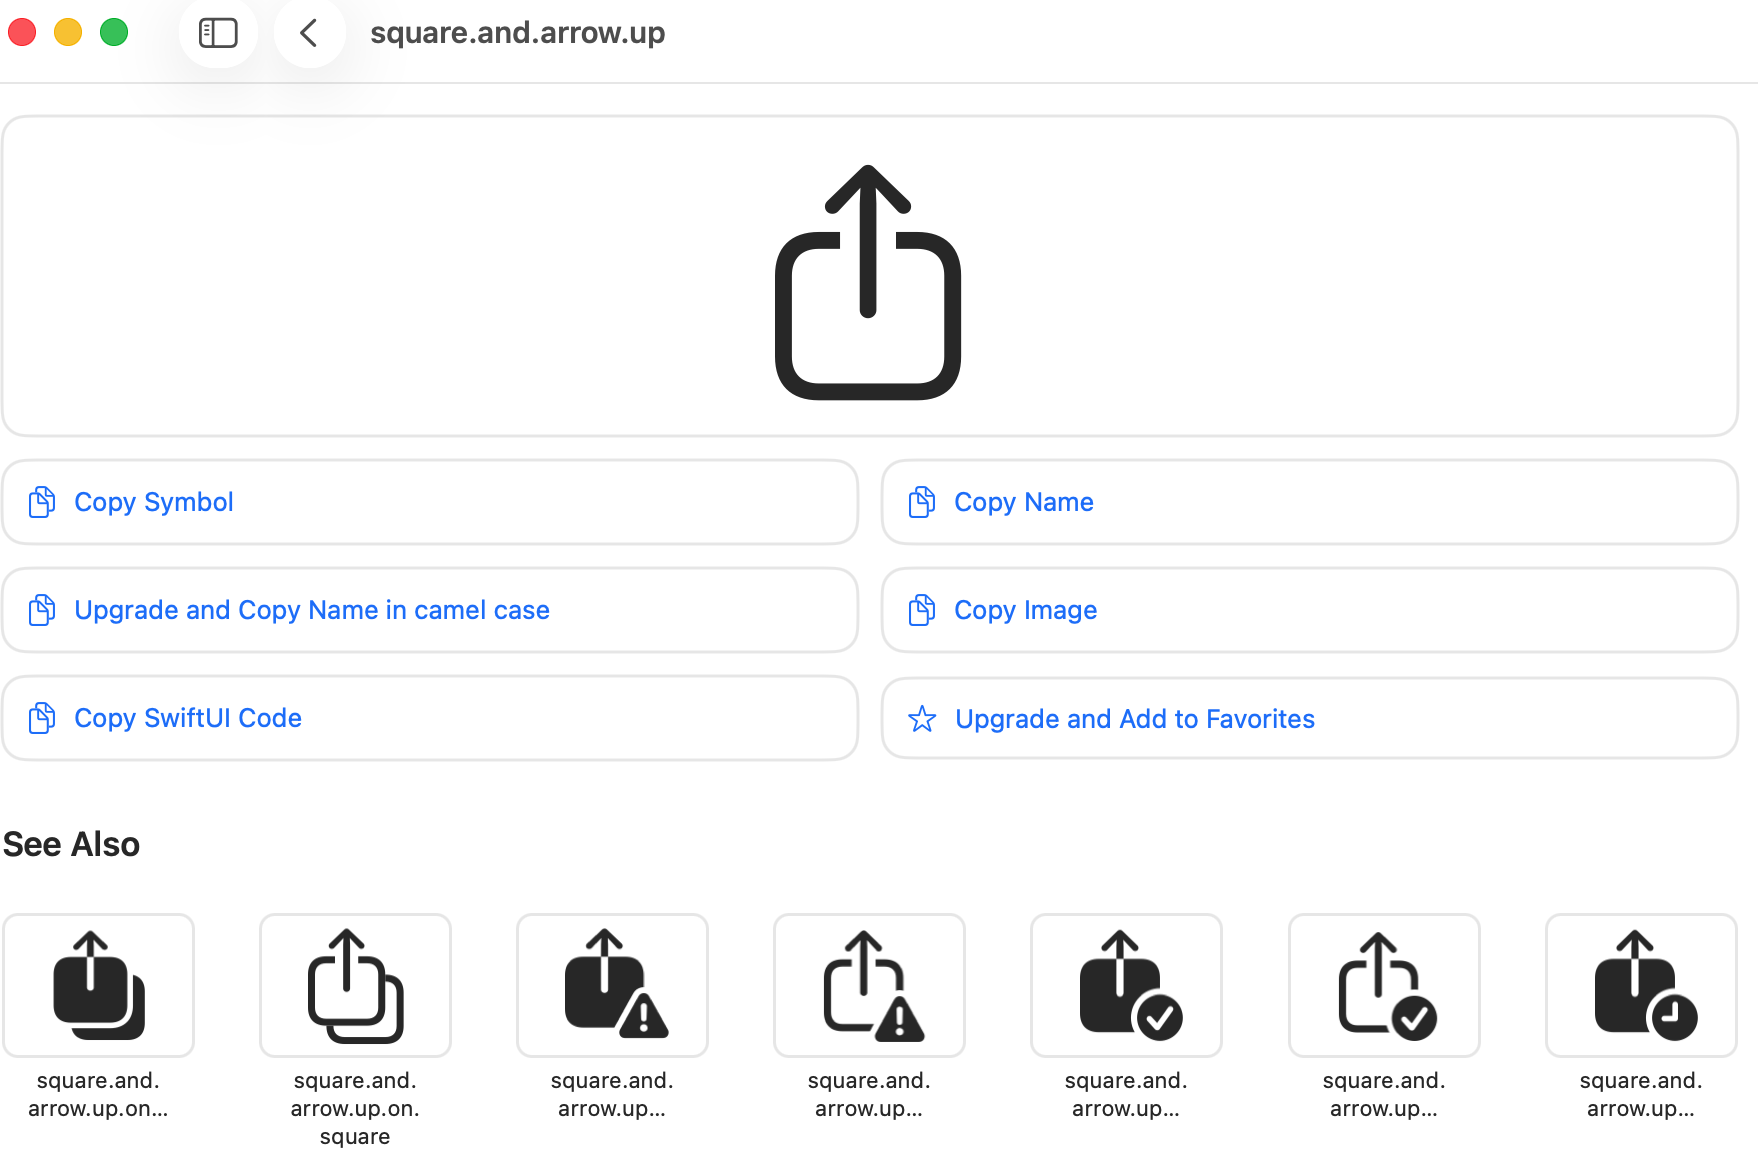Viewport: 1758px width, 1154px height.
Task: Click the document icon beside Copy Name
Action: (x=922, y=502)
